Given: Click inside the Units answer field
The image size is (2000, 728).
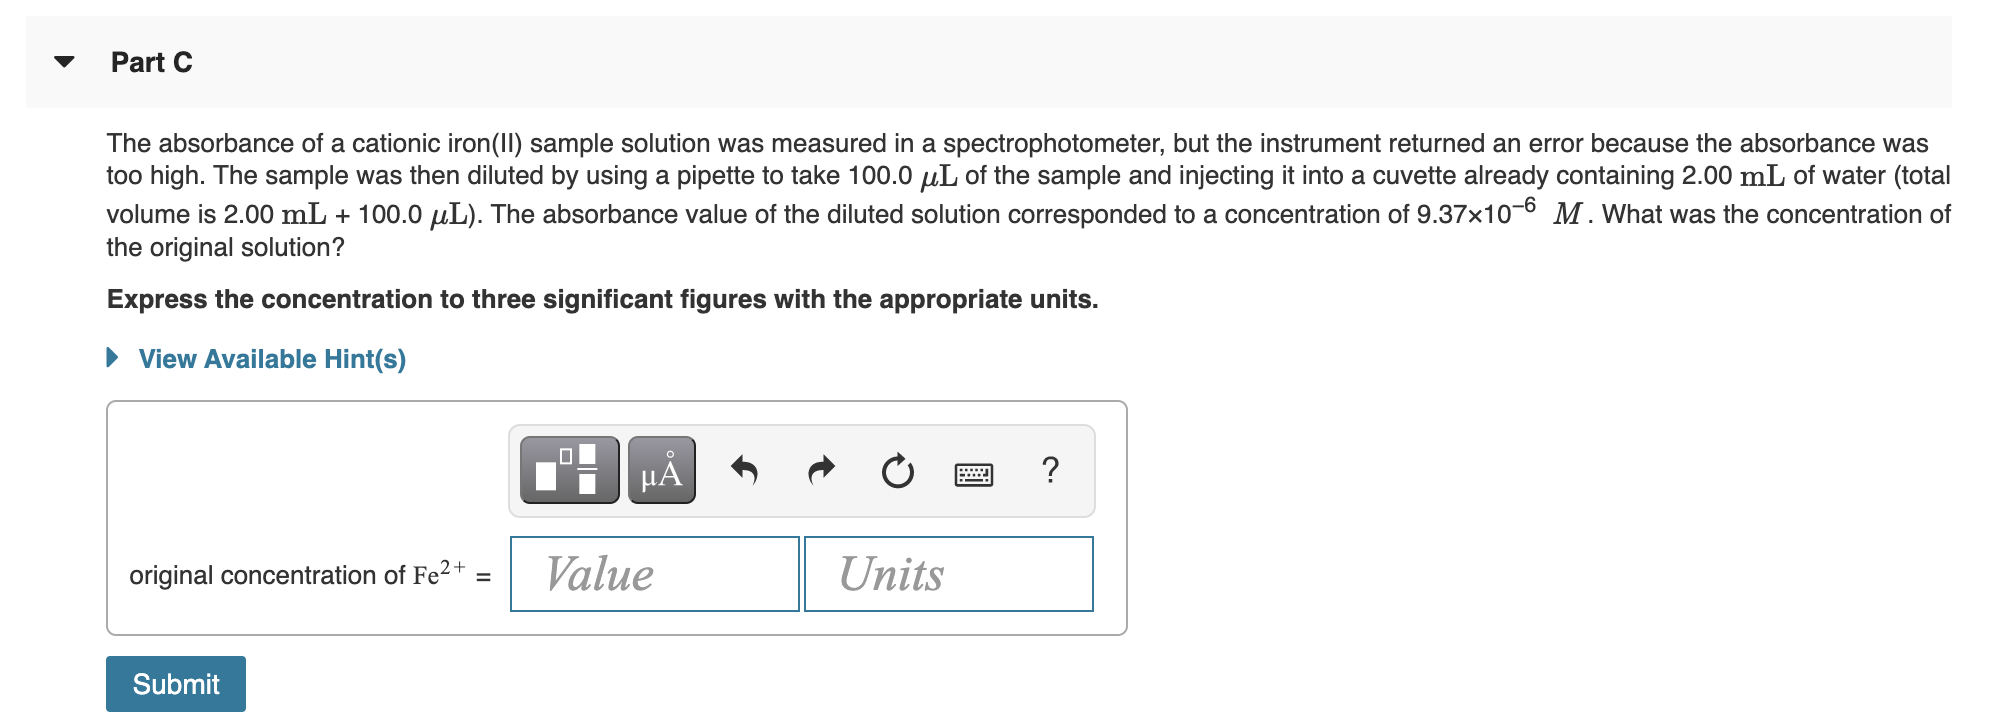Looking at the screenshot, I should pos(946,573).
